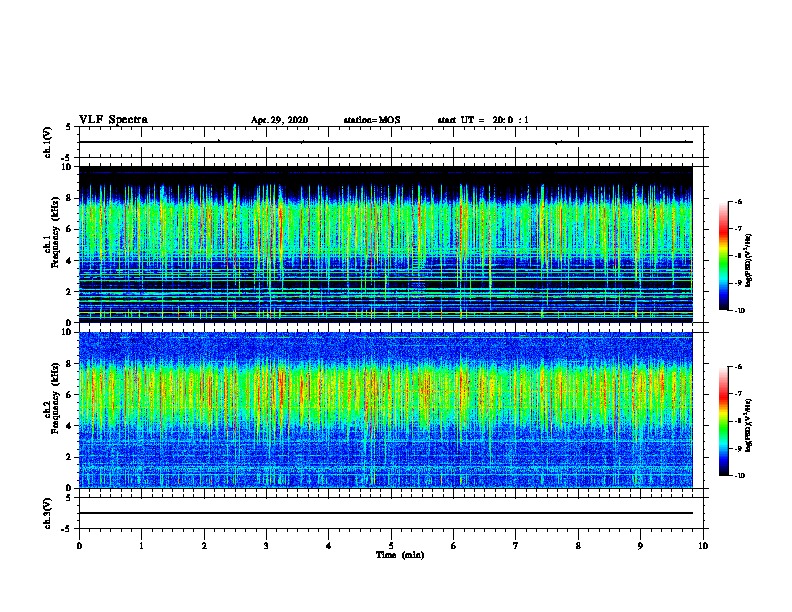Click the ch.1 color scale bar
This screenshot has height=612, width=792.
723,256
